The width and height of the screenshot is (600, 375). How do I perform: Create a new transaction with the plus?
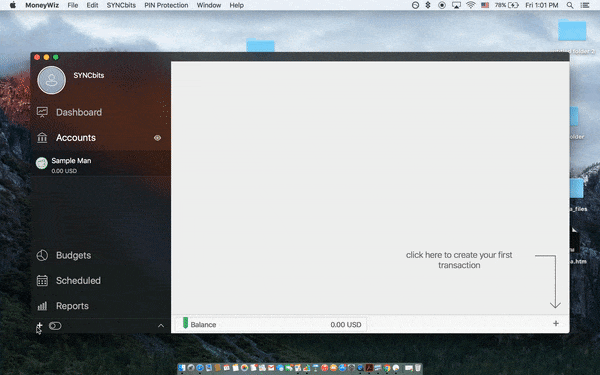click(556, 324)
